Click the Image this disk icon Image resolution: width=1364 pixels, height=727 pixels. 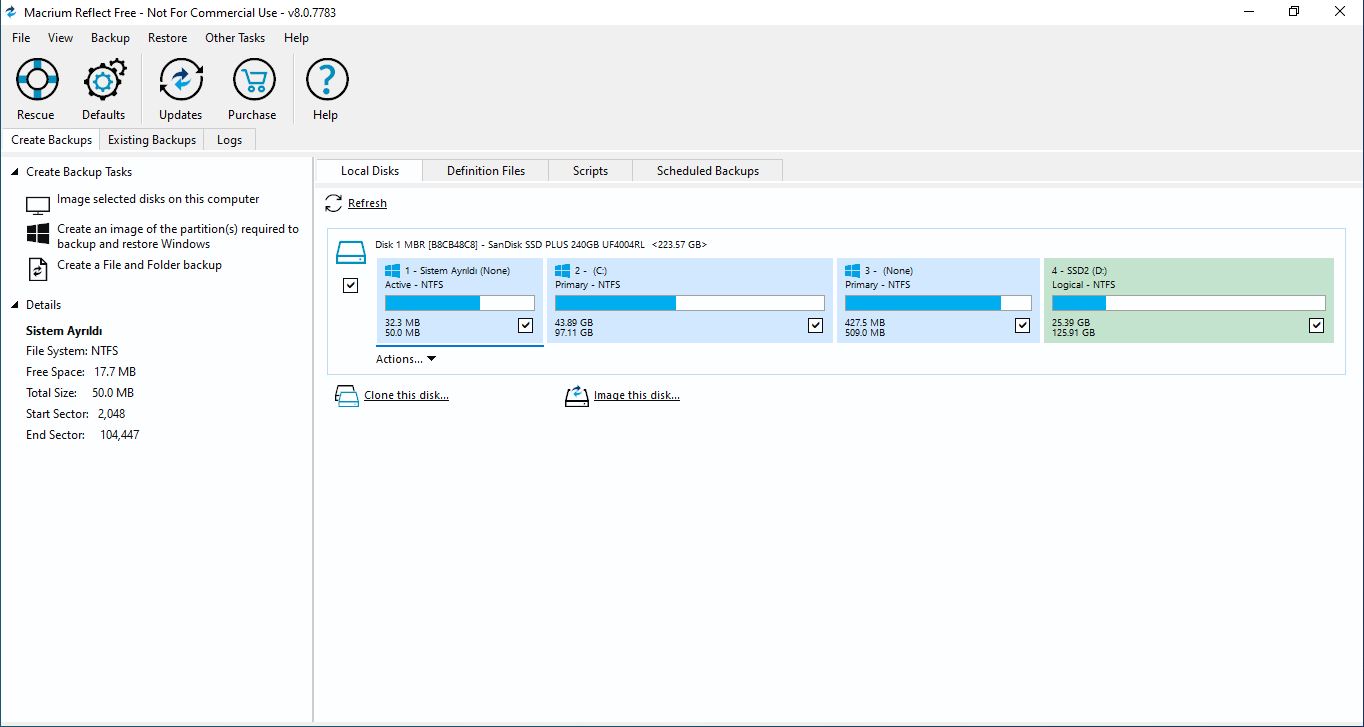577,396
